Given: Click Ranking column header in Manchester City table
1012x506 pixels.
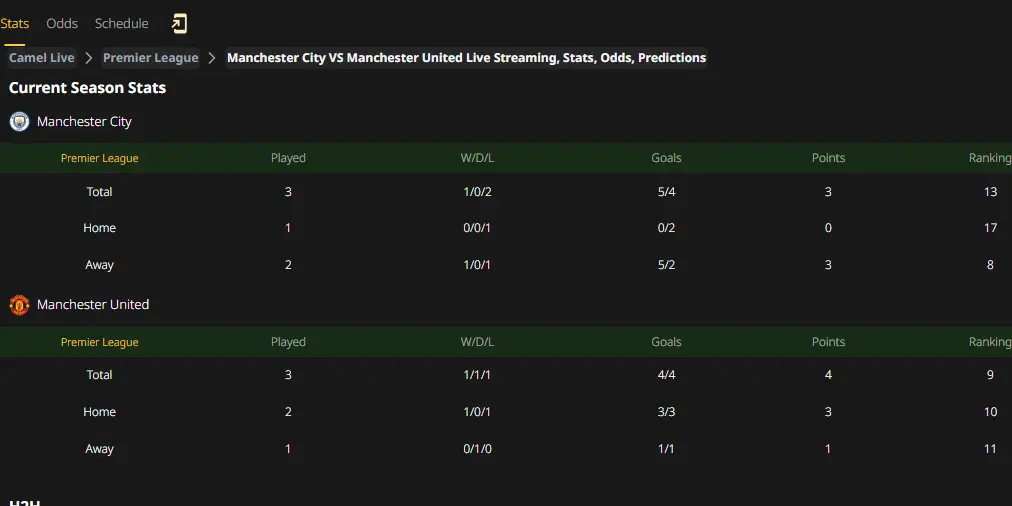Looking at the screenshot, I should click(x=990, y=158).
